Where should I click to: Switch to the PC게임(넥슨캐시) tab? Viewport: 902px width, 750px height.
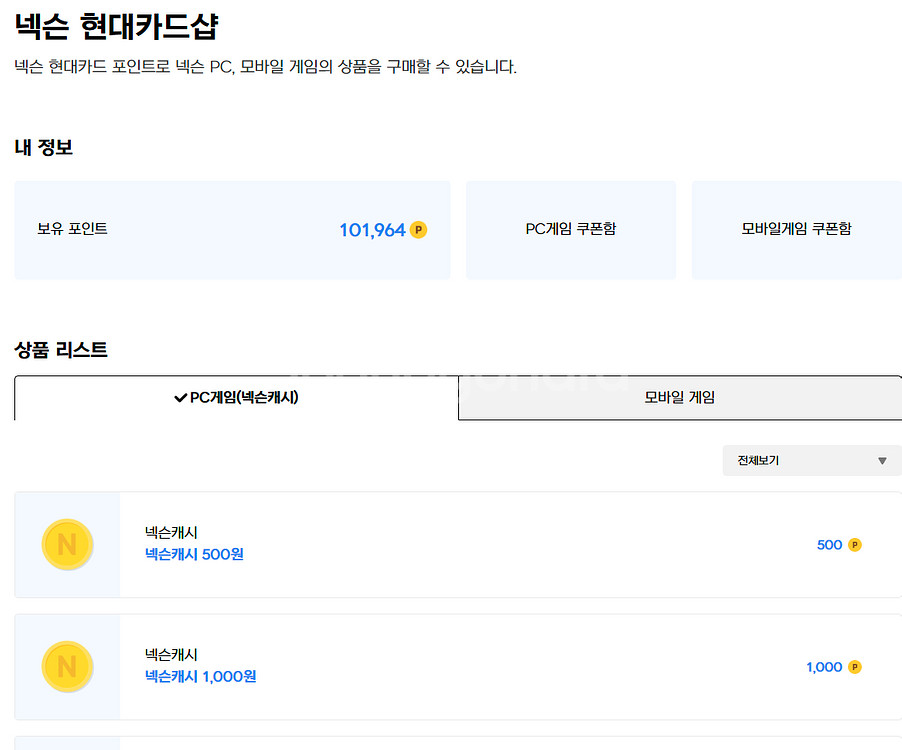(x=236, y=397)
